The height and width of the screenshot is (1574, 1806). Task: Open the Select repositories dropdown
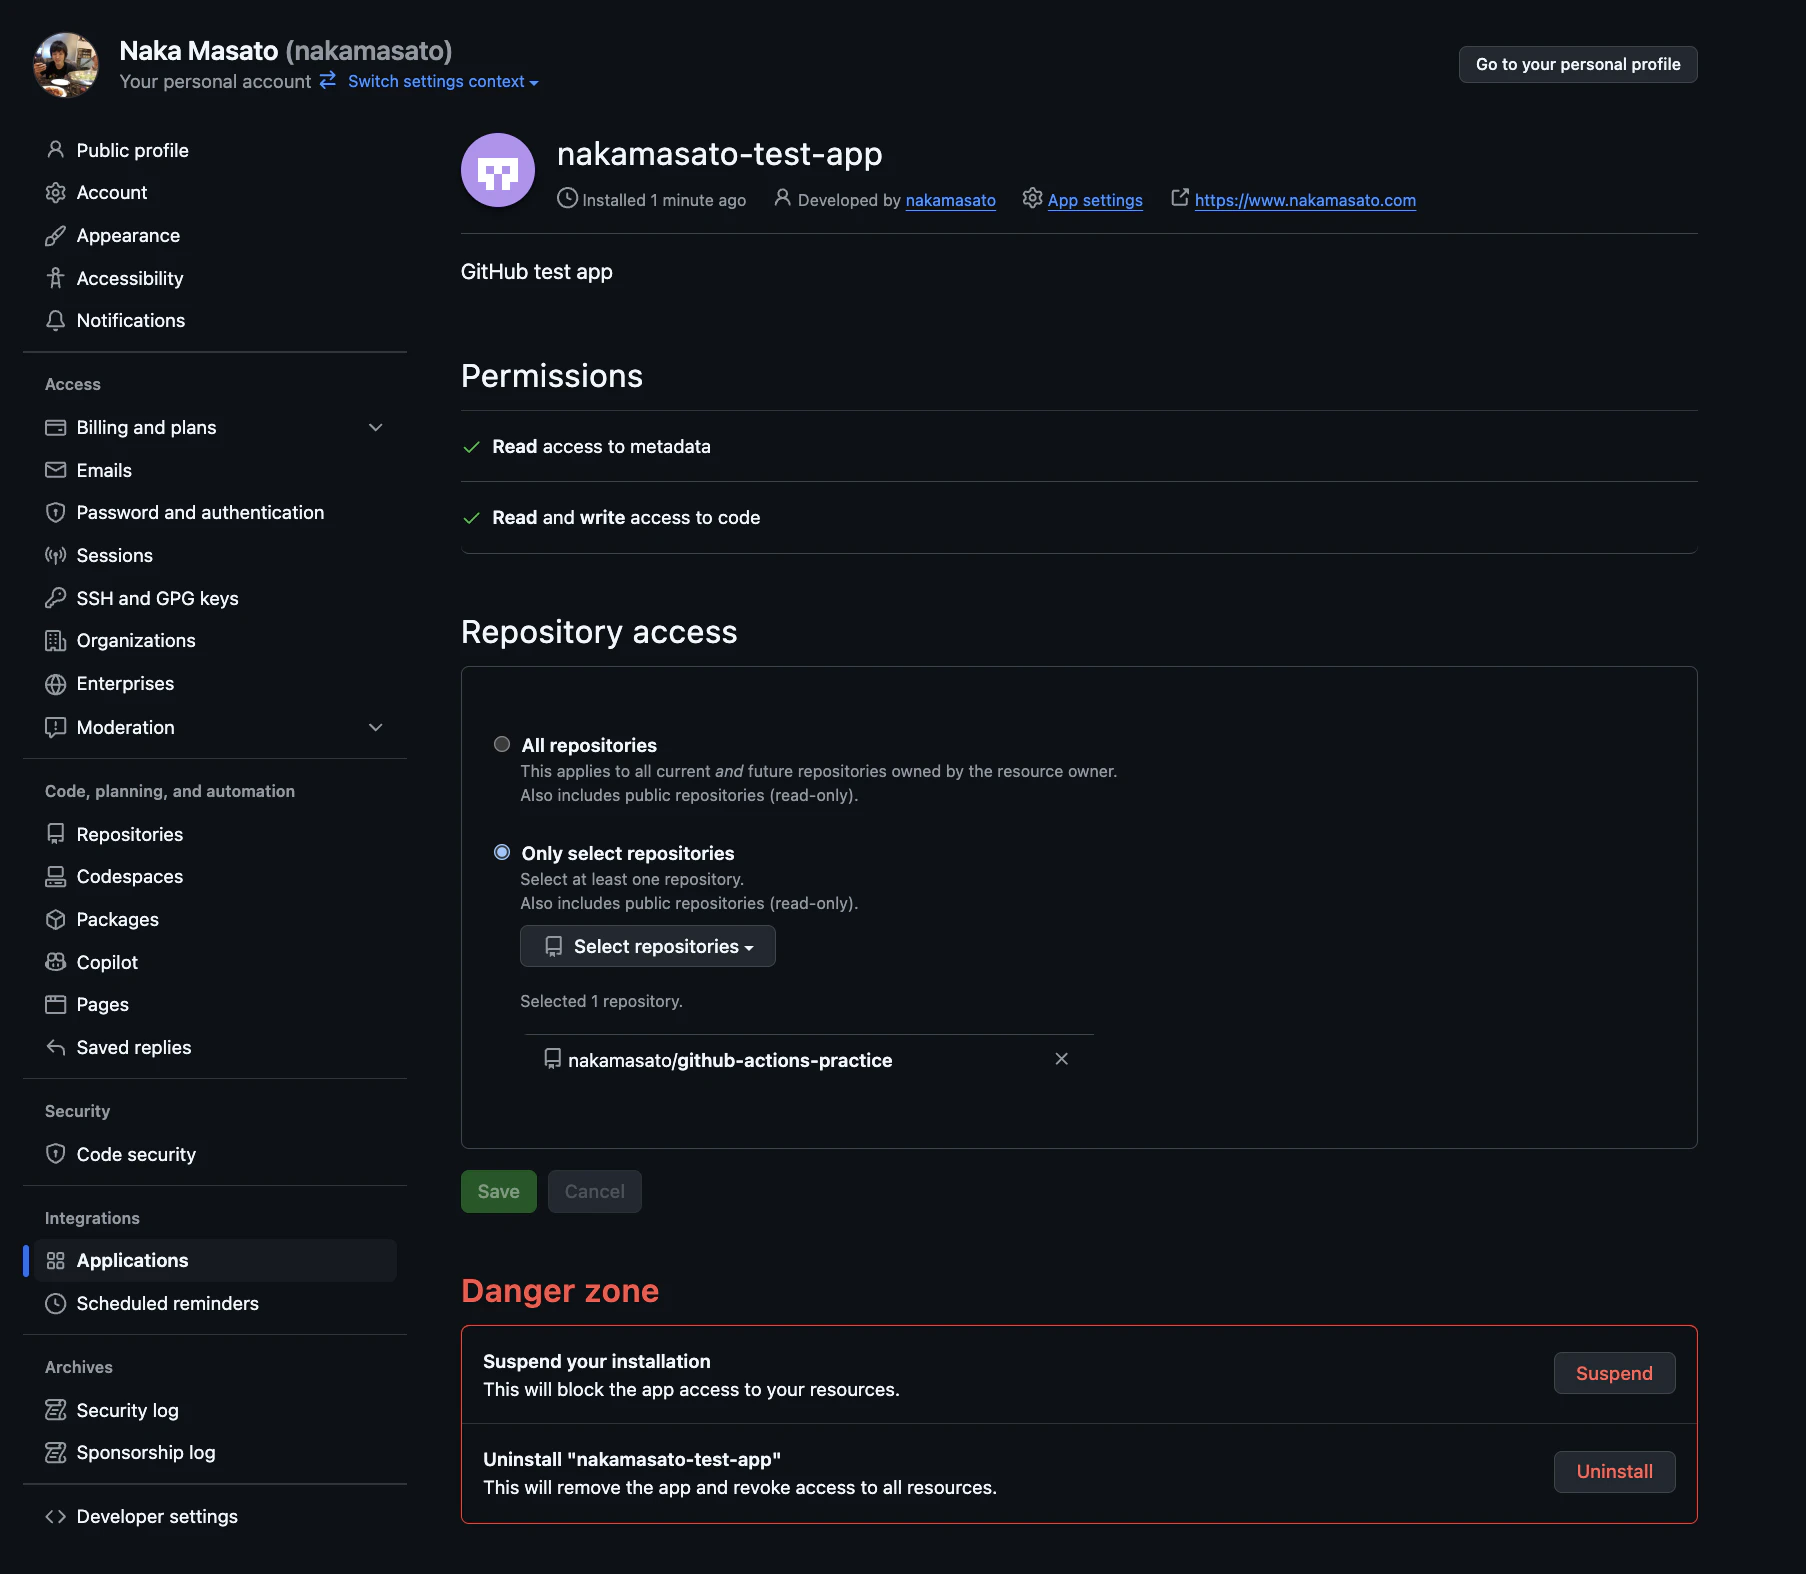point(648,946)
